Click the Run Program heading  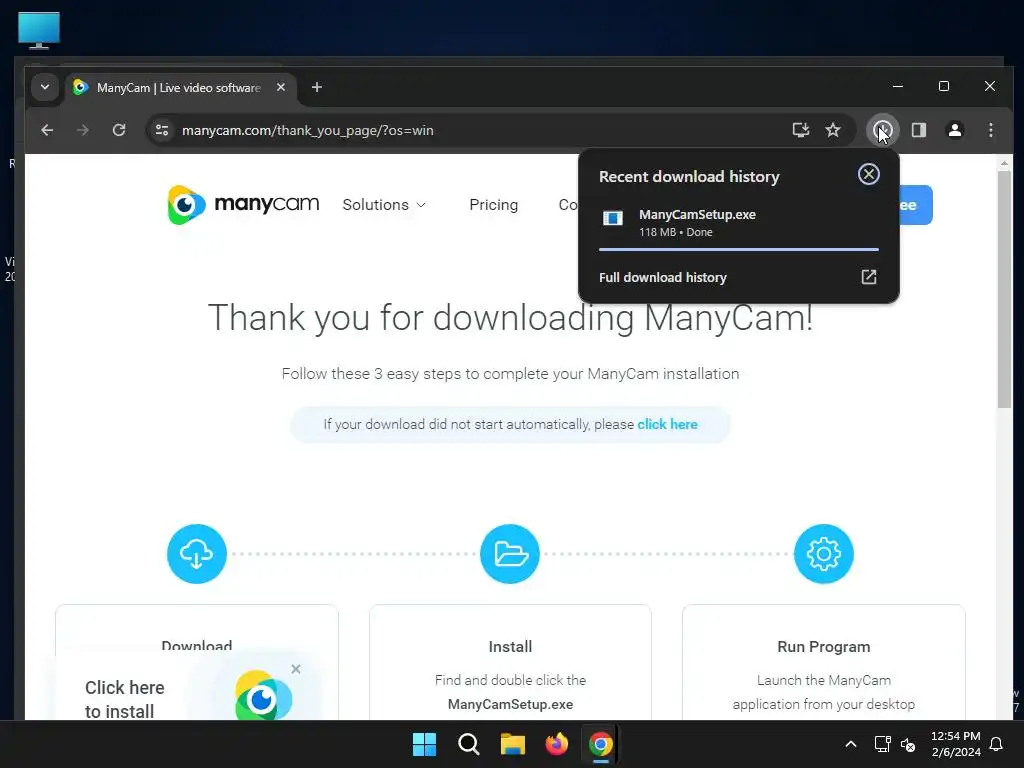pos(824,647)
